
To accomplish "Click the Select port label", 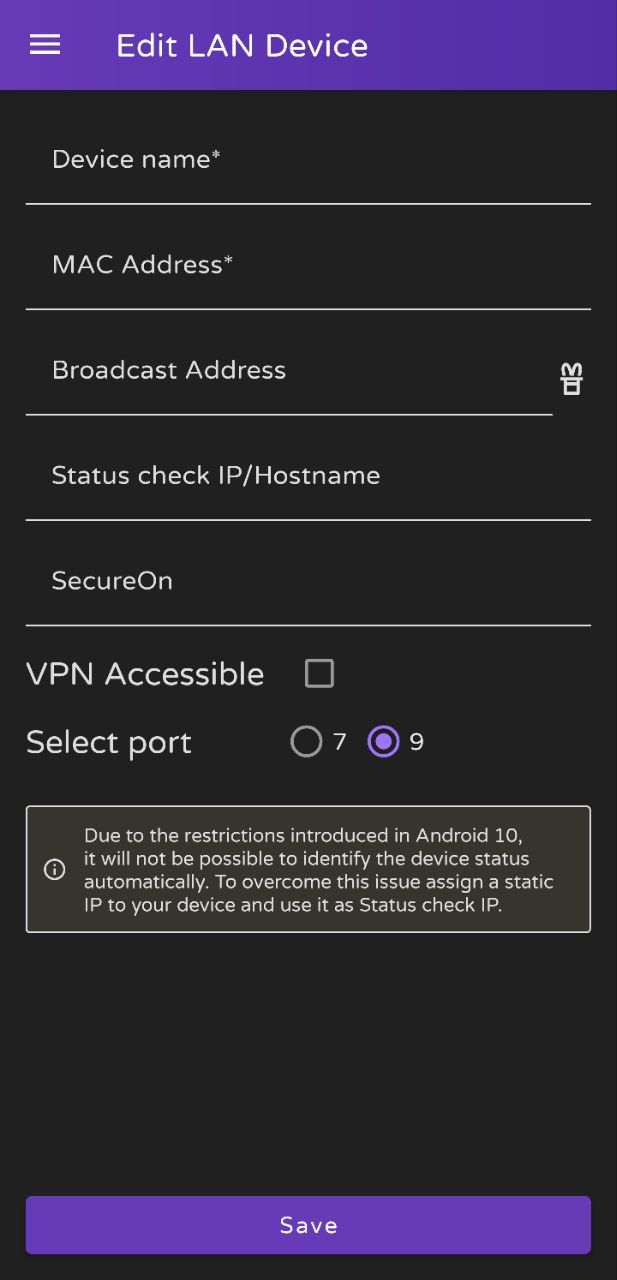I will (x=108, y=742).
